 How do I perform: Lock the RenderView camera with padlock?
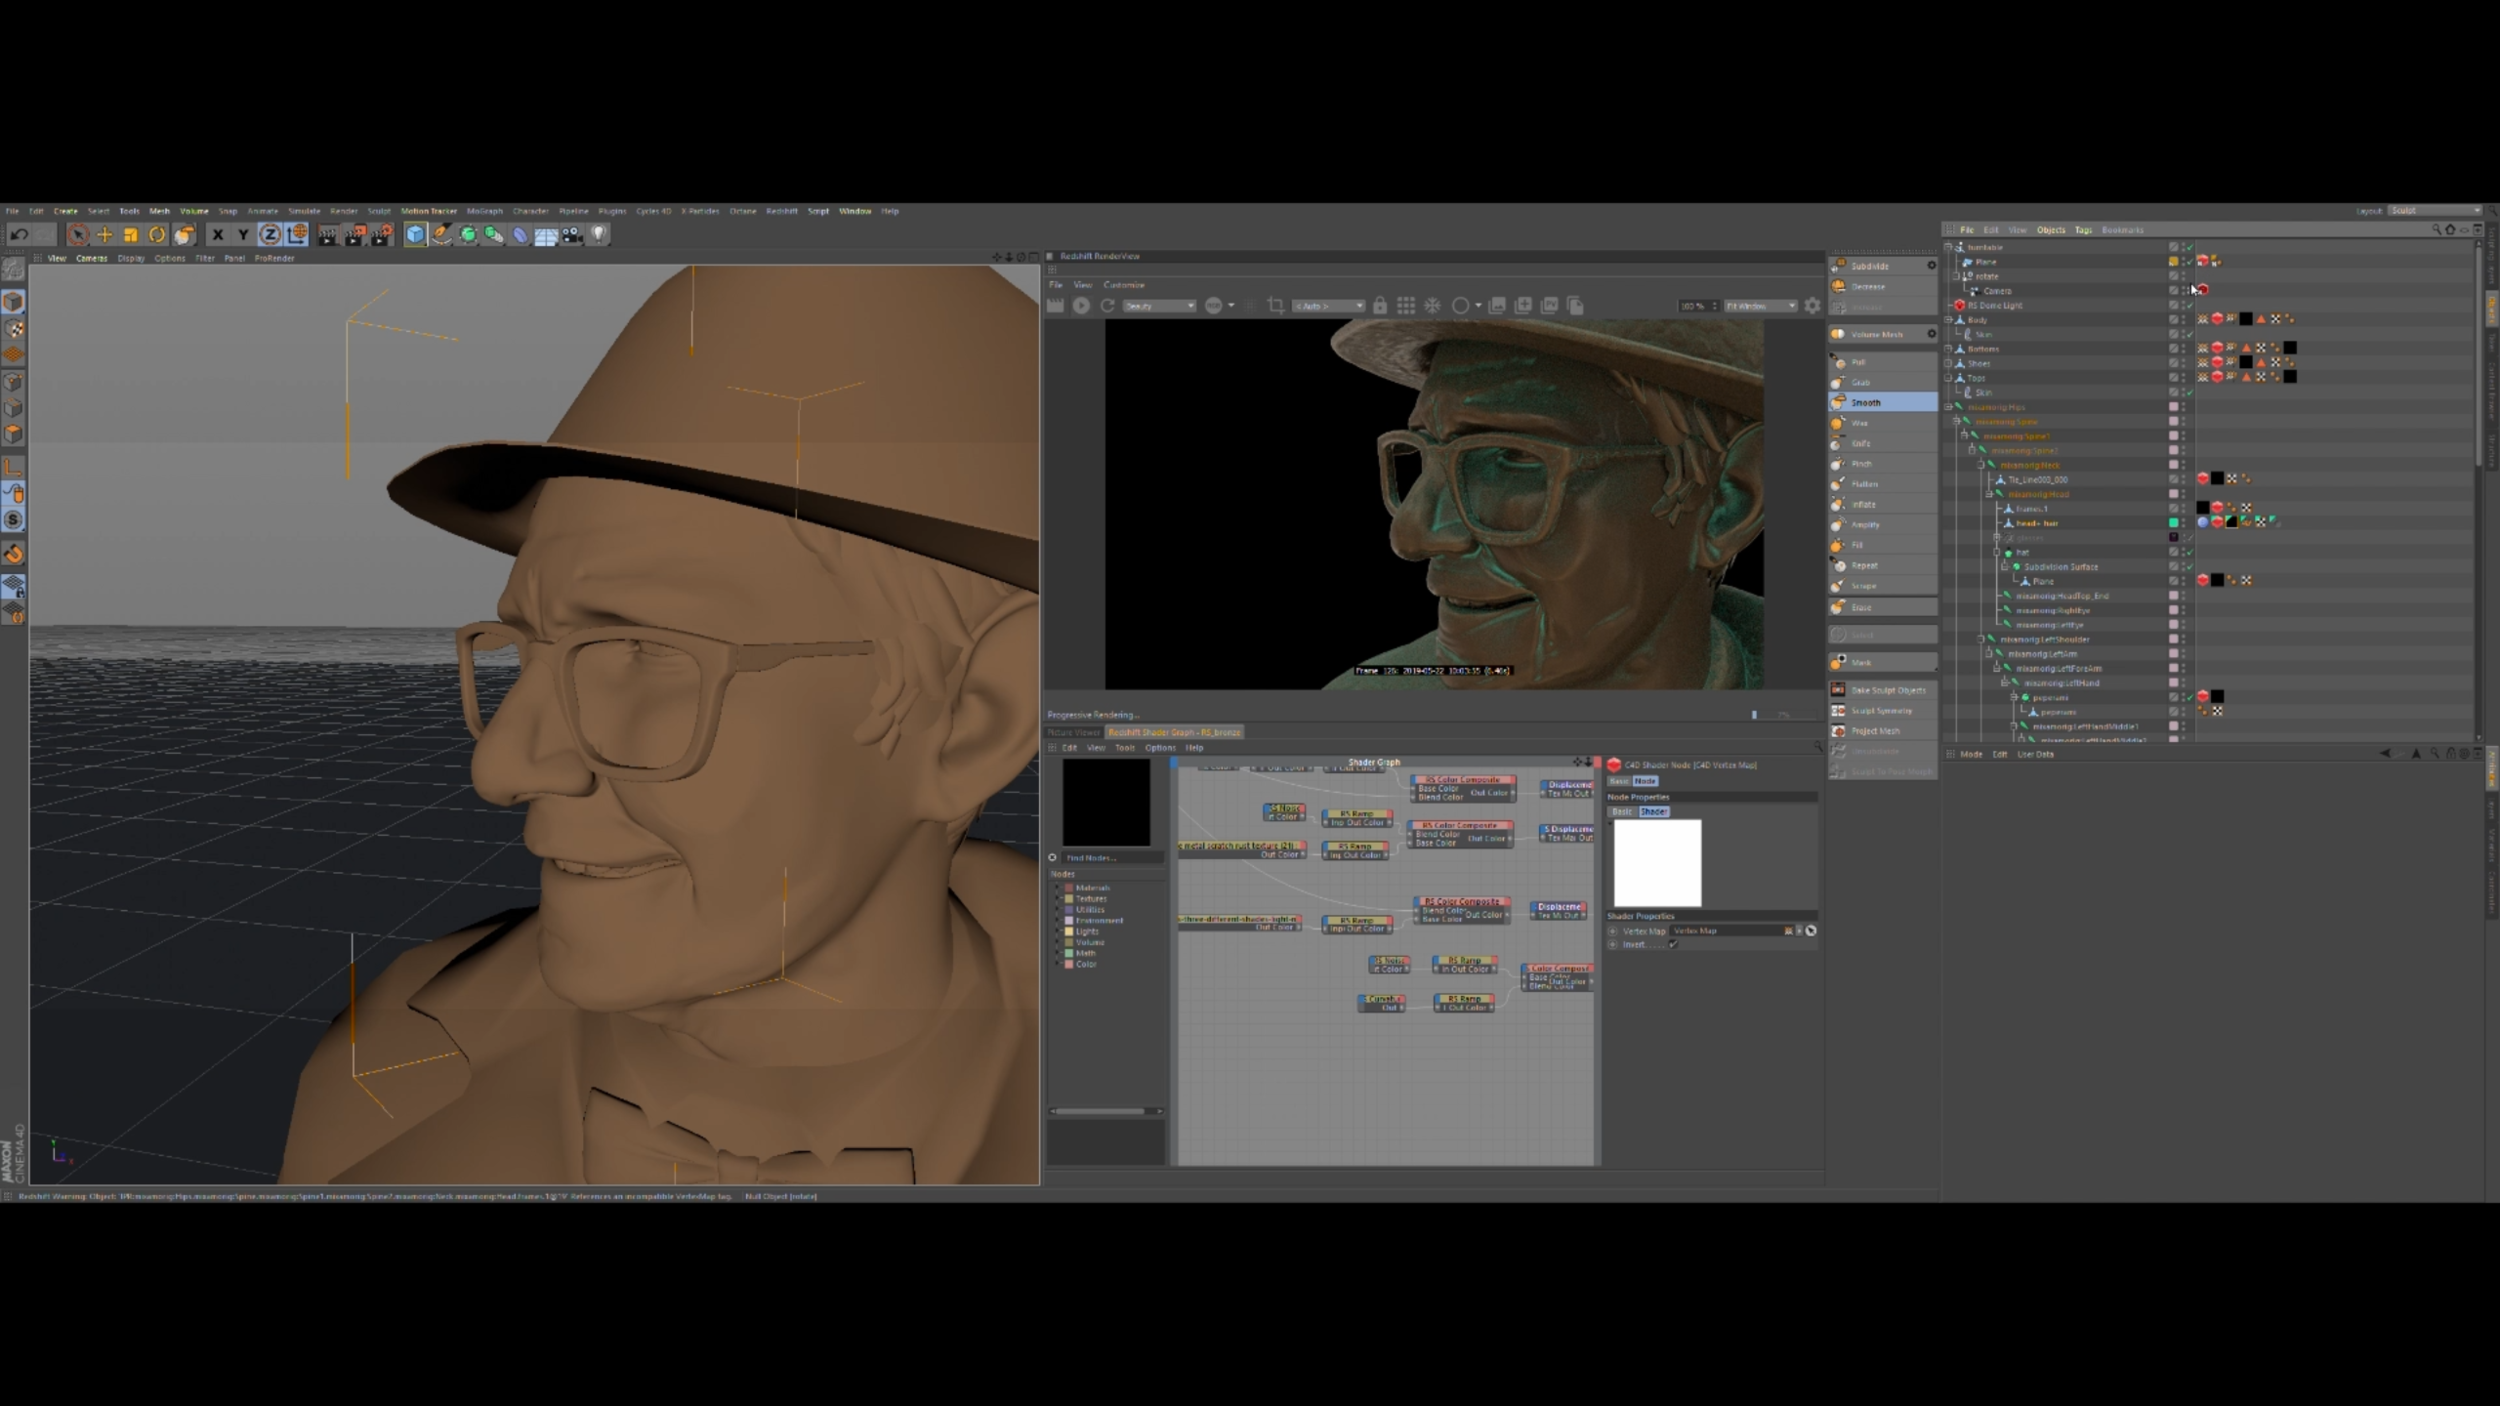pos(1379,306)
